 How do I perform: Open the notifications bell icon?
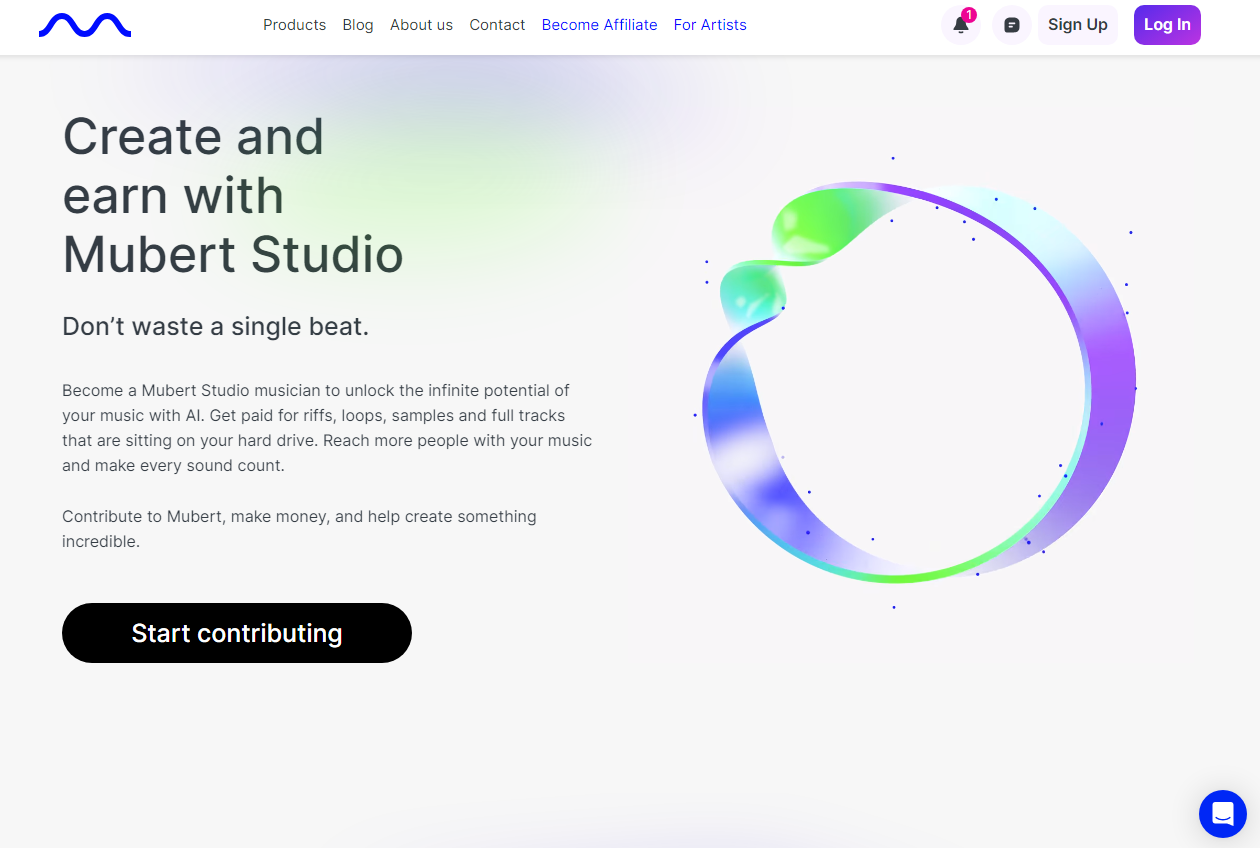[961, 25]
